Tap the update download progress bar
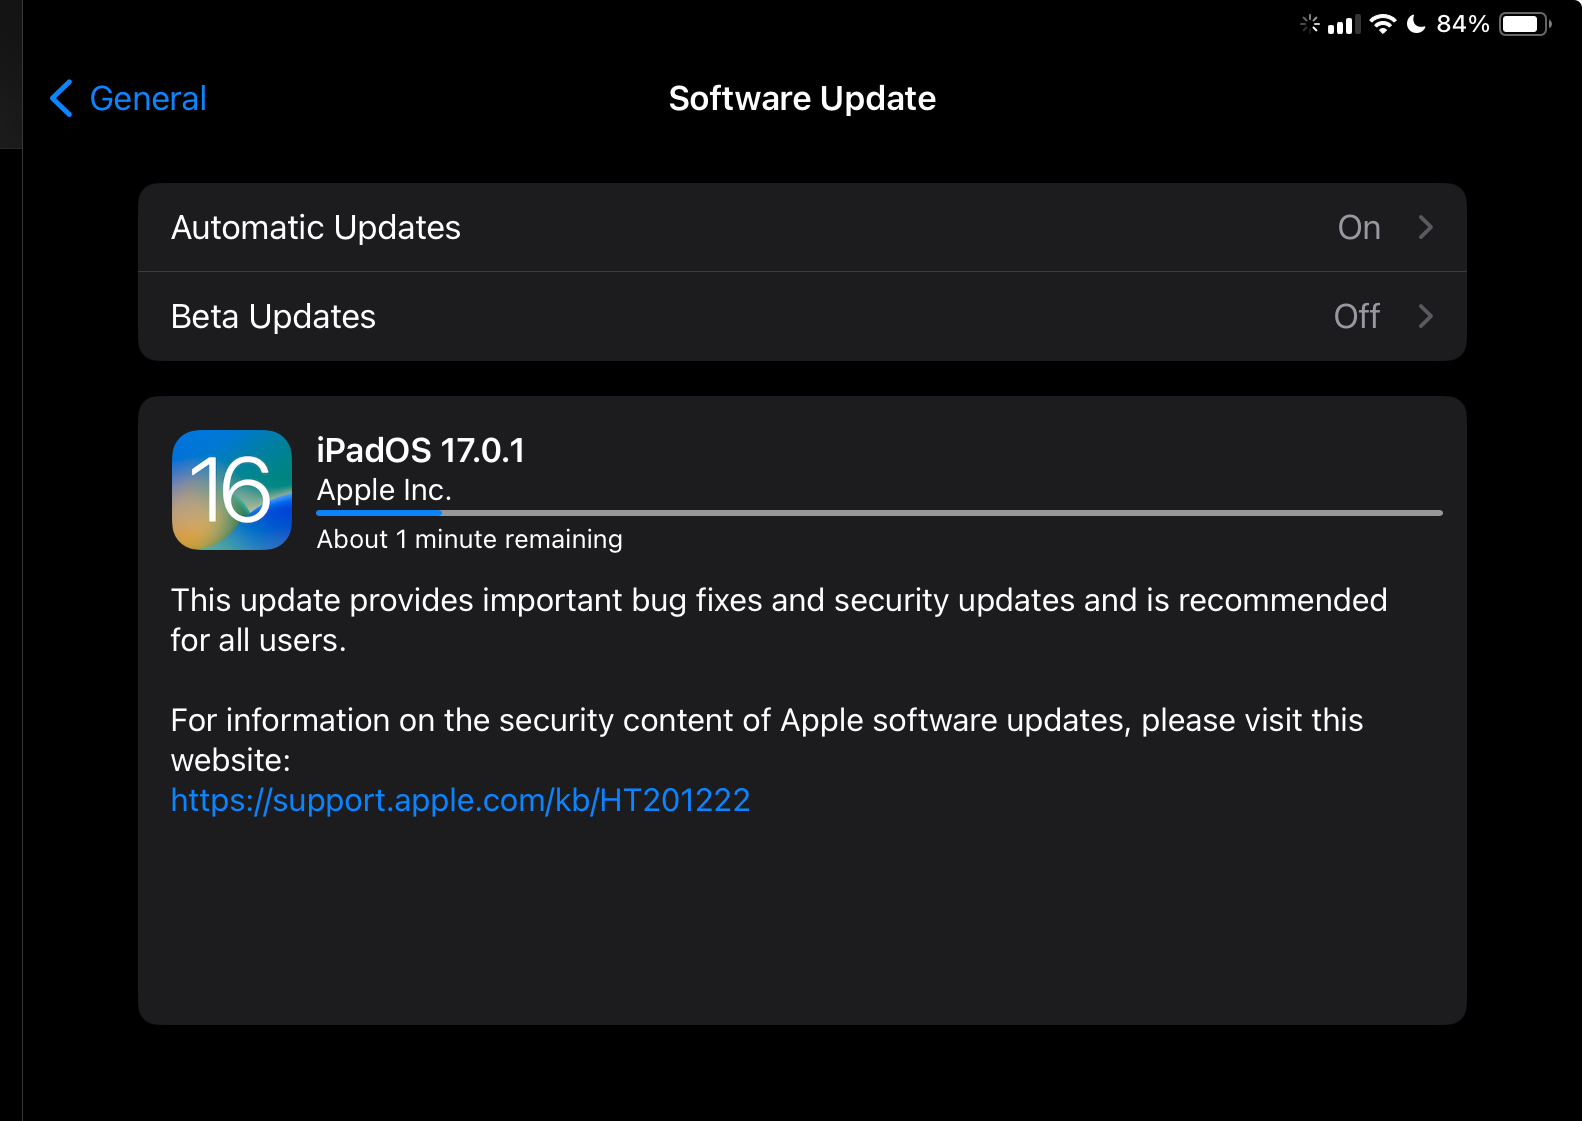Image resolution: width=1582 pixels, height=1121 pixels. 879,513
